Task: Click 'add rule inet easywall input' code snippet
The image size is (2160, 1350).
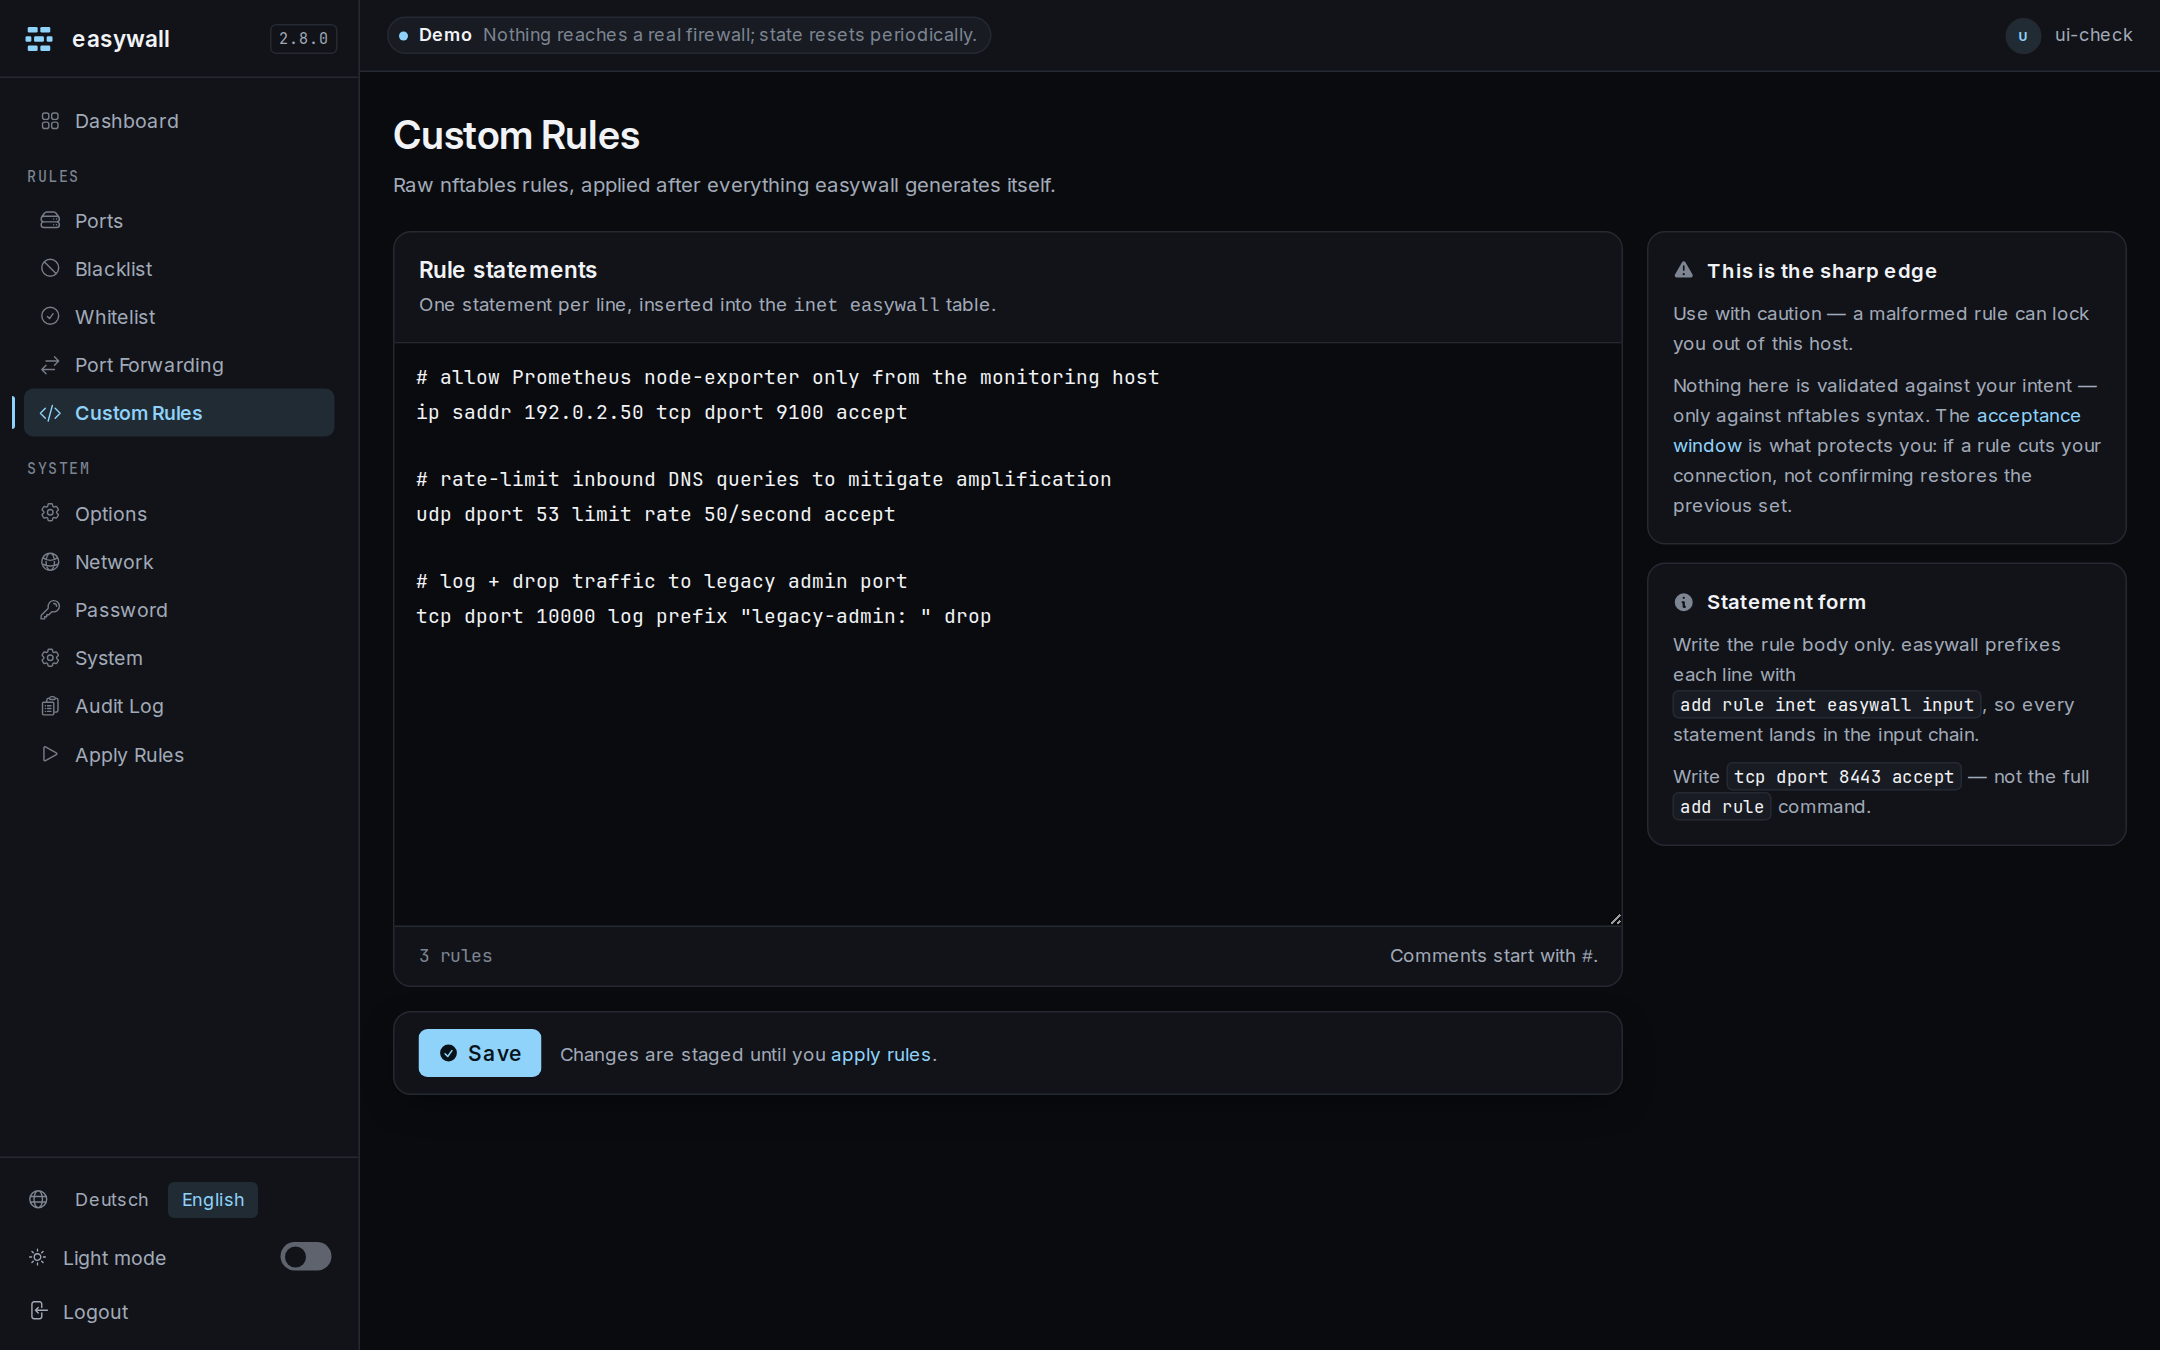Action: (1826, 704)
